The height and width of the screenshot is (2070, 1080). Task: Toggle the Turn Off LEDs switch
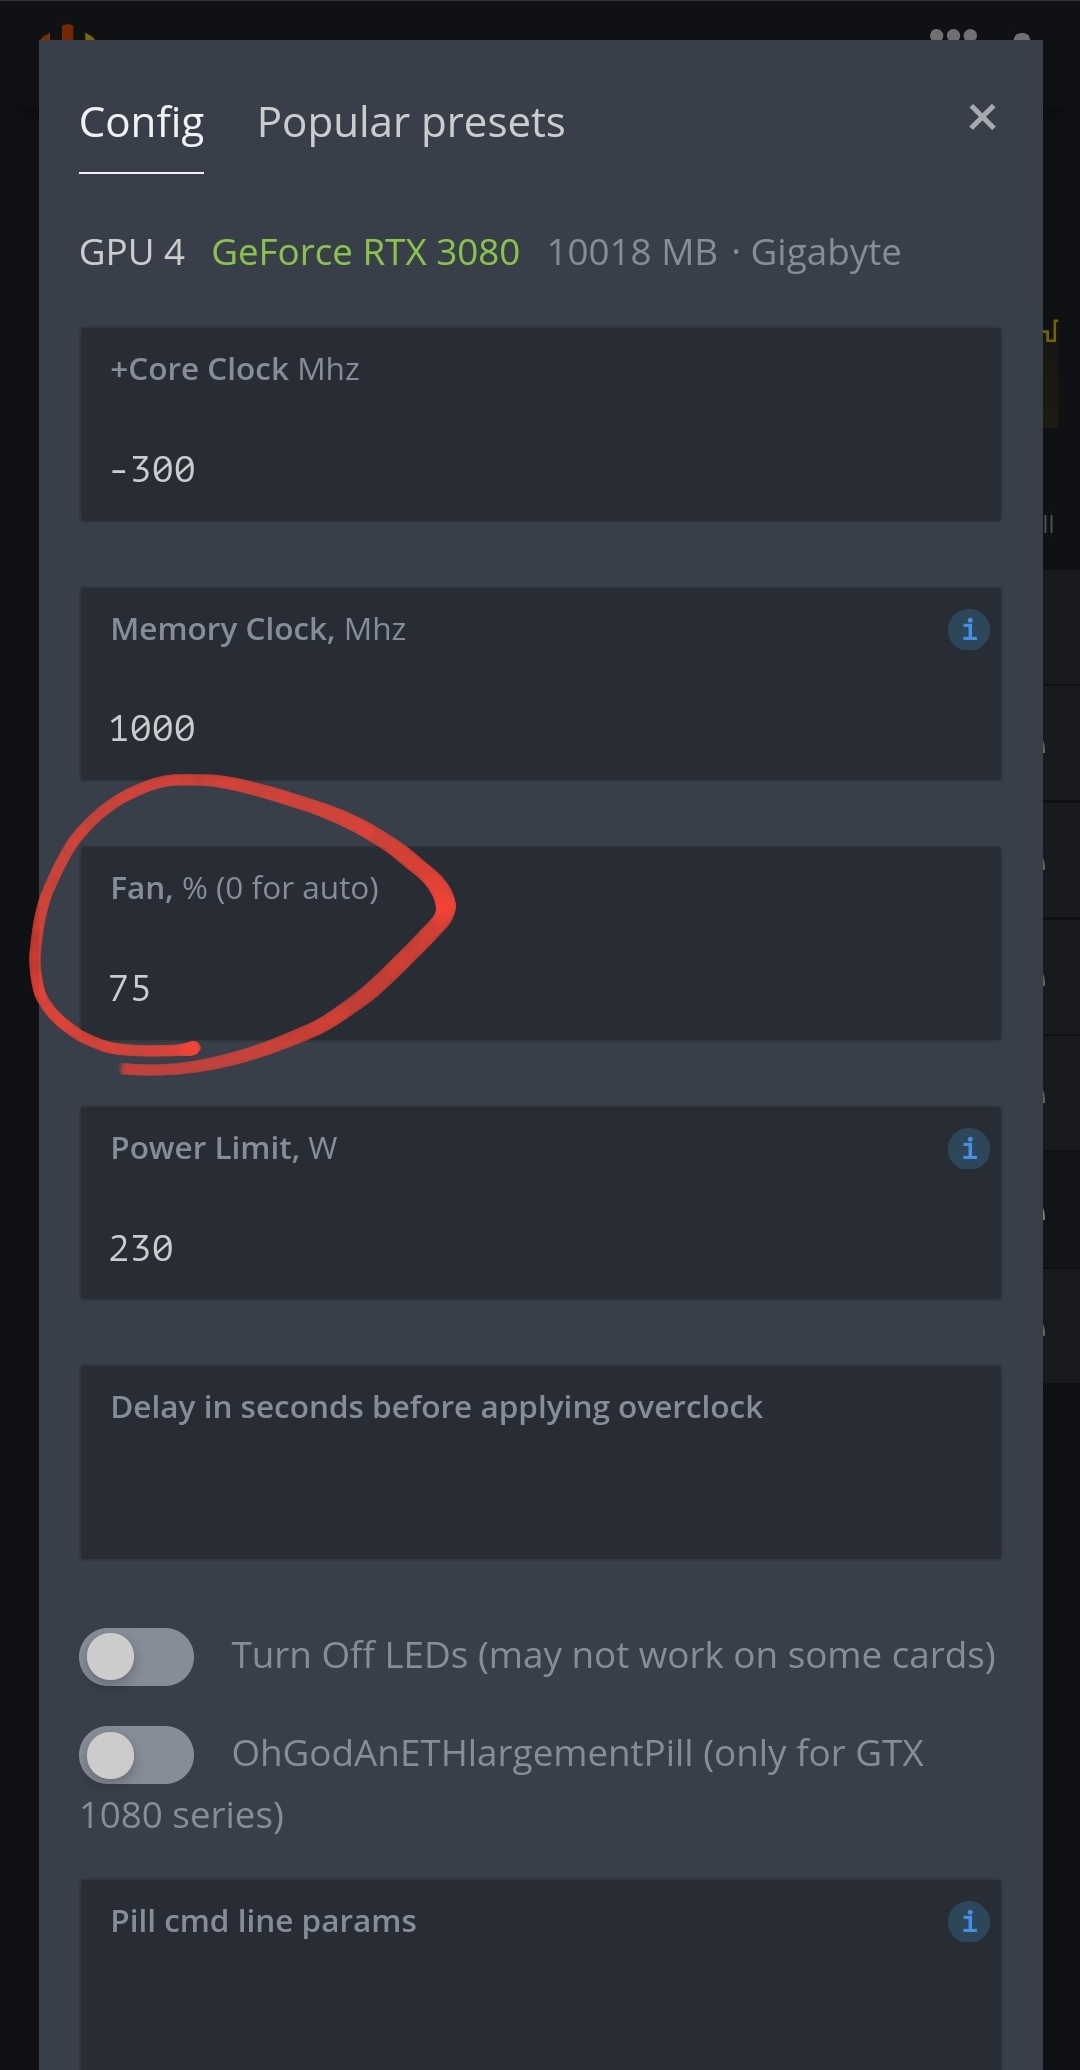click(x=136, y=1657)
